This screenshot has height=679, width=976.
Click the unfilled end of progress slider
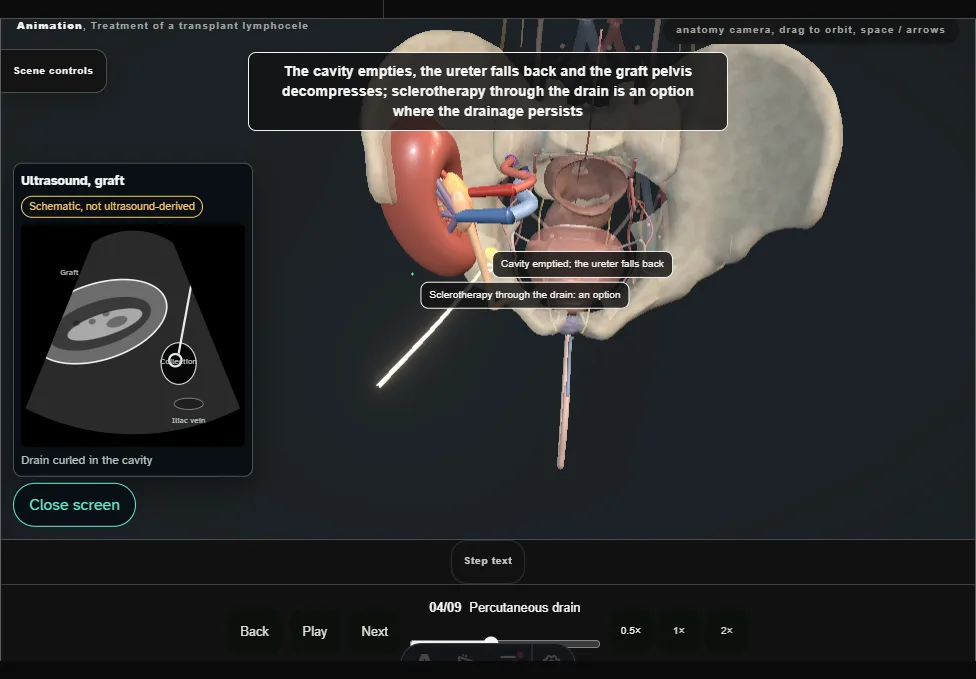tap(595, 644)
